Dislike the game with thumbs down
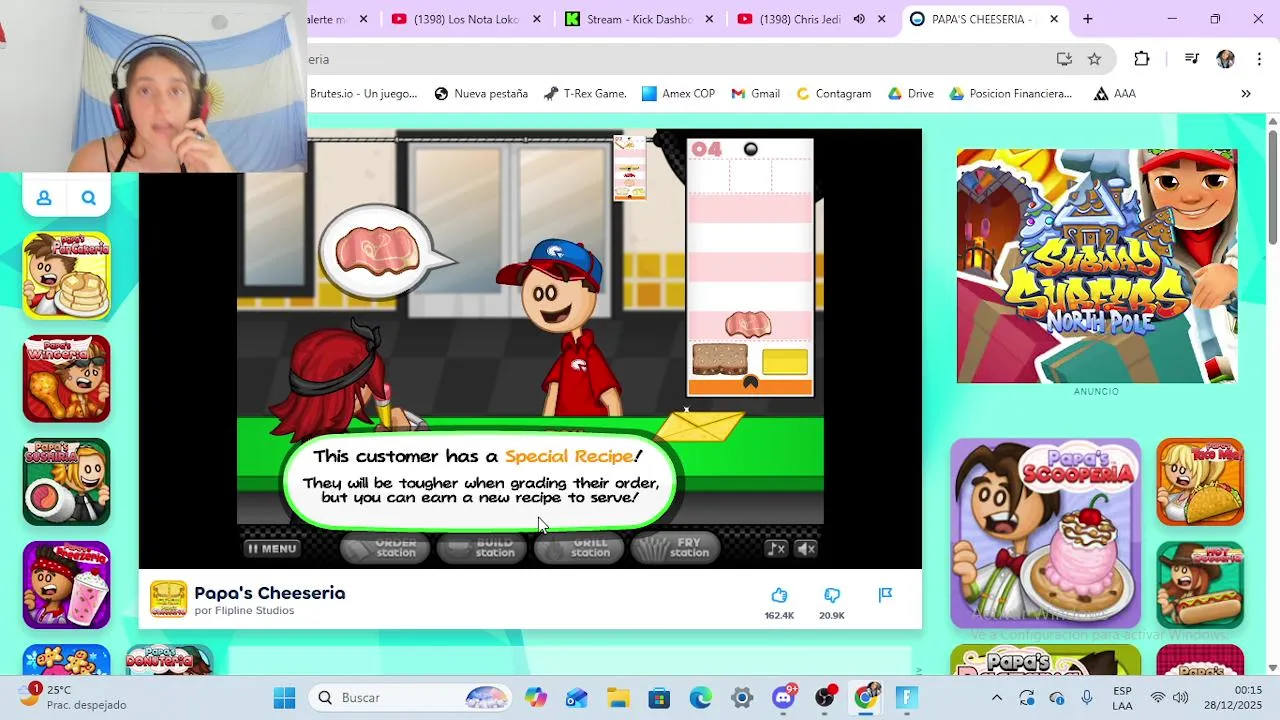This screenshot has height=720, width=1280. click(x=832, y=596)
